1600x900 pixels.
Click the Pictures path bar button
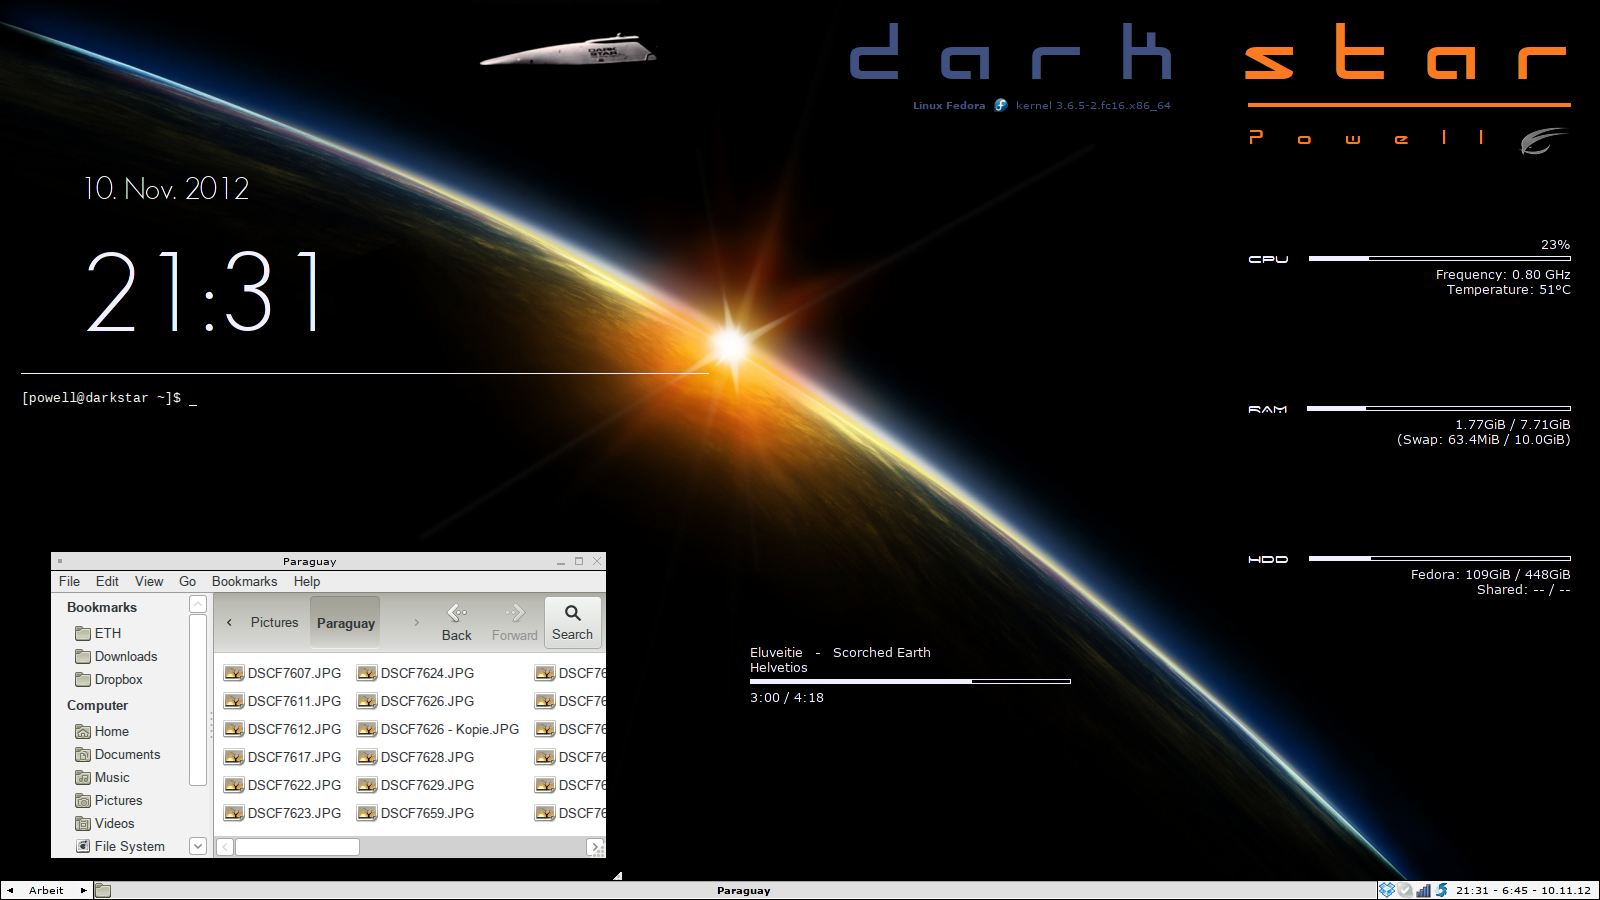point(274,622)
